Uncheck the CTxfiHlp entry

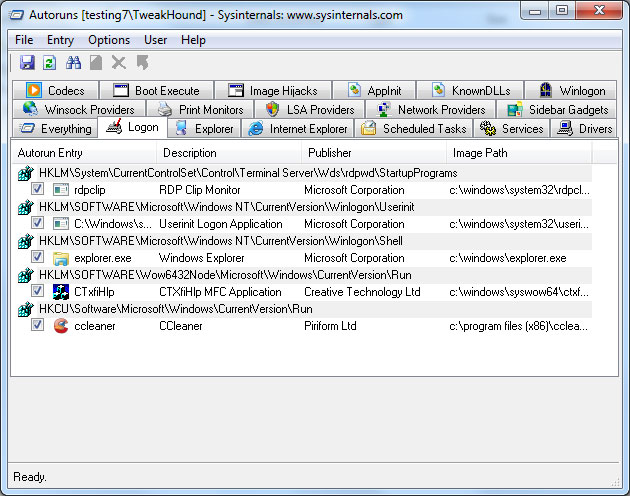click(x=37, y=291)
